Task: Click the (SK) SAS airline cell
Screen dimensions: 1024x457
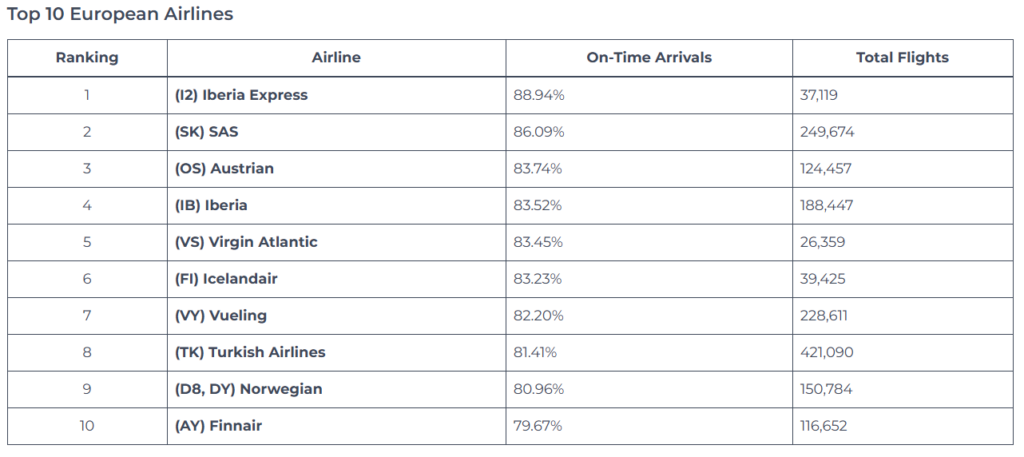Action: [x=209, y=132]
